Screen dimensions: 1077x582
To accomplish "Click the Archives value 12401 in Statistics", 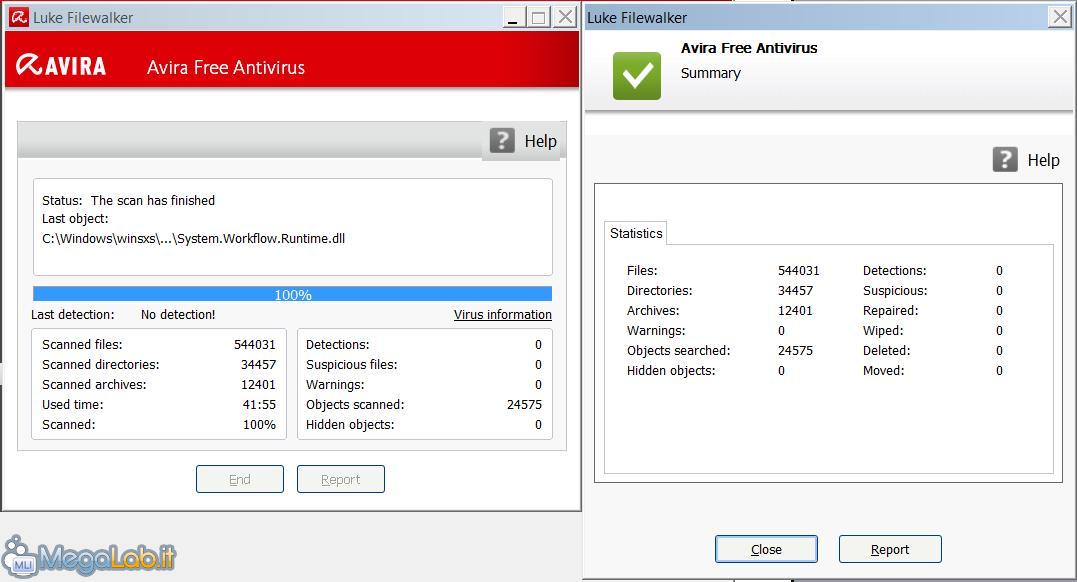I will coord(795,311).
